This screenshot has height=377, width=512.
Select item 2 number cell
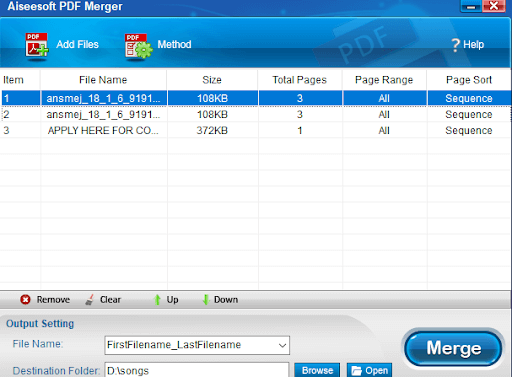click(x=21, y=114)
